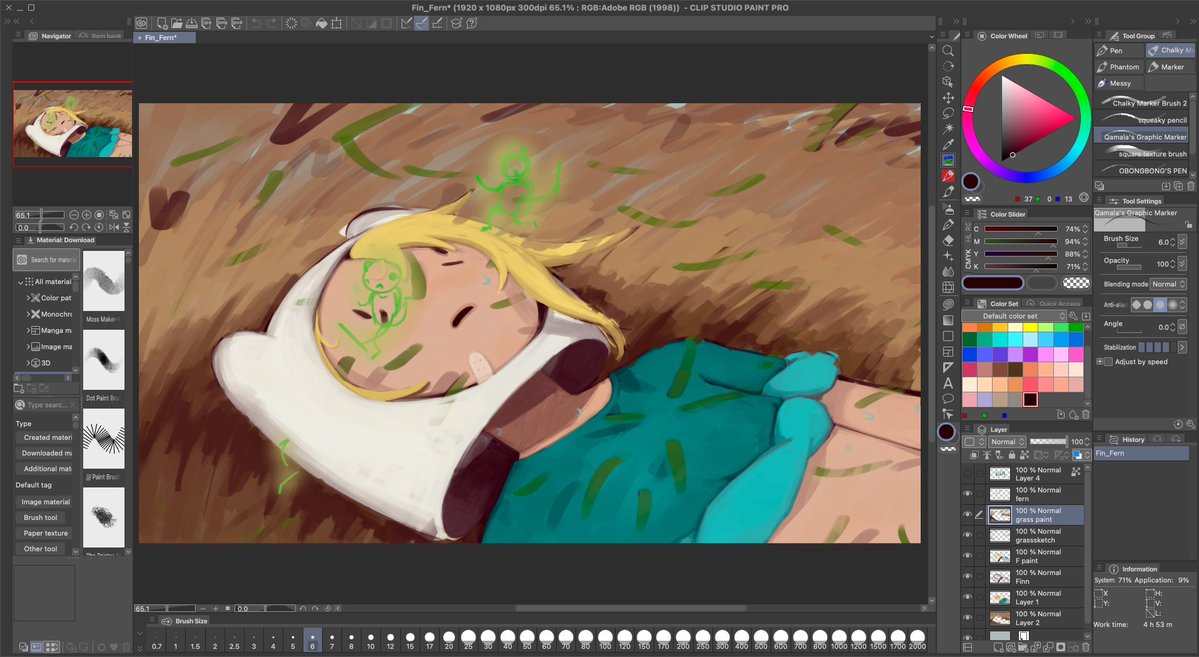This screenshot has height=657, width=1199.
Task: Select the Pen sub tool group
Action: pos(1118,50)
